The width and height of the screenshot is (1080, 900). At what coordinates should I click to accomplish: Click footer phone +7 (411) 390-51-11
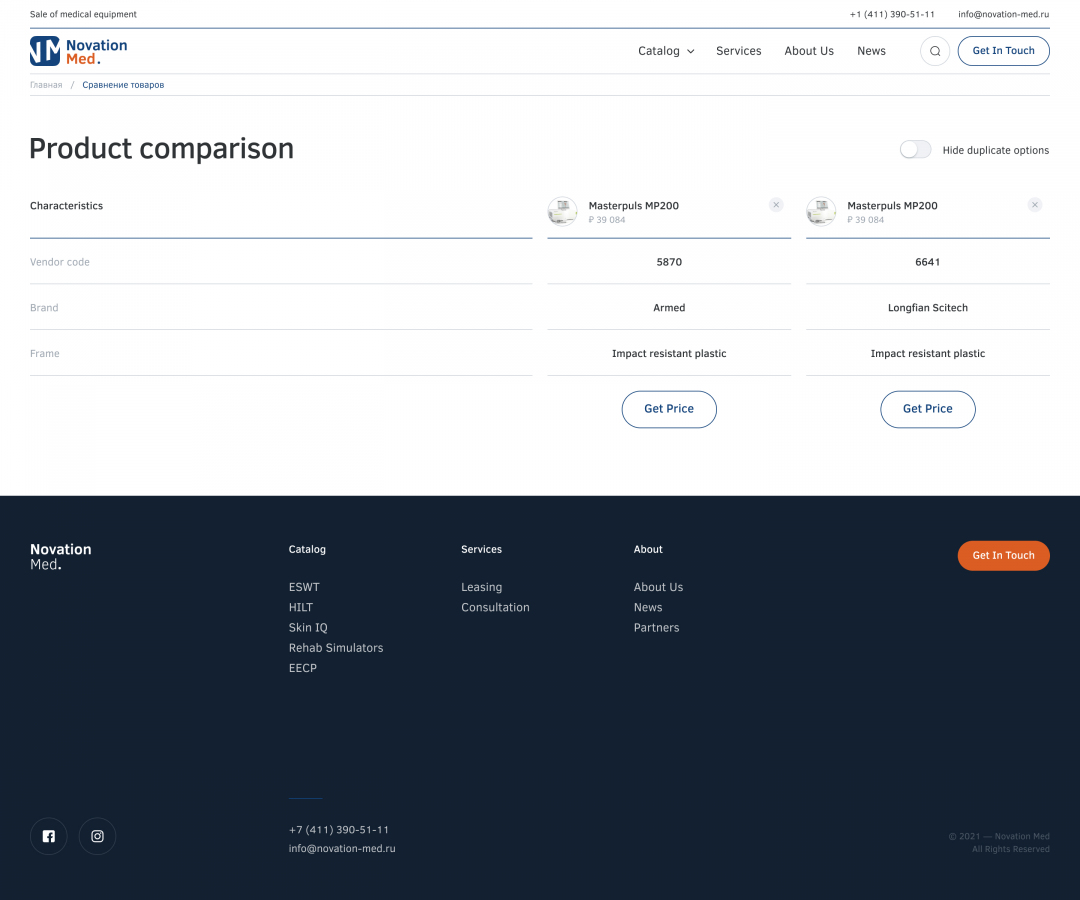point(339,830)
